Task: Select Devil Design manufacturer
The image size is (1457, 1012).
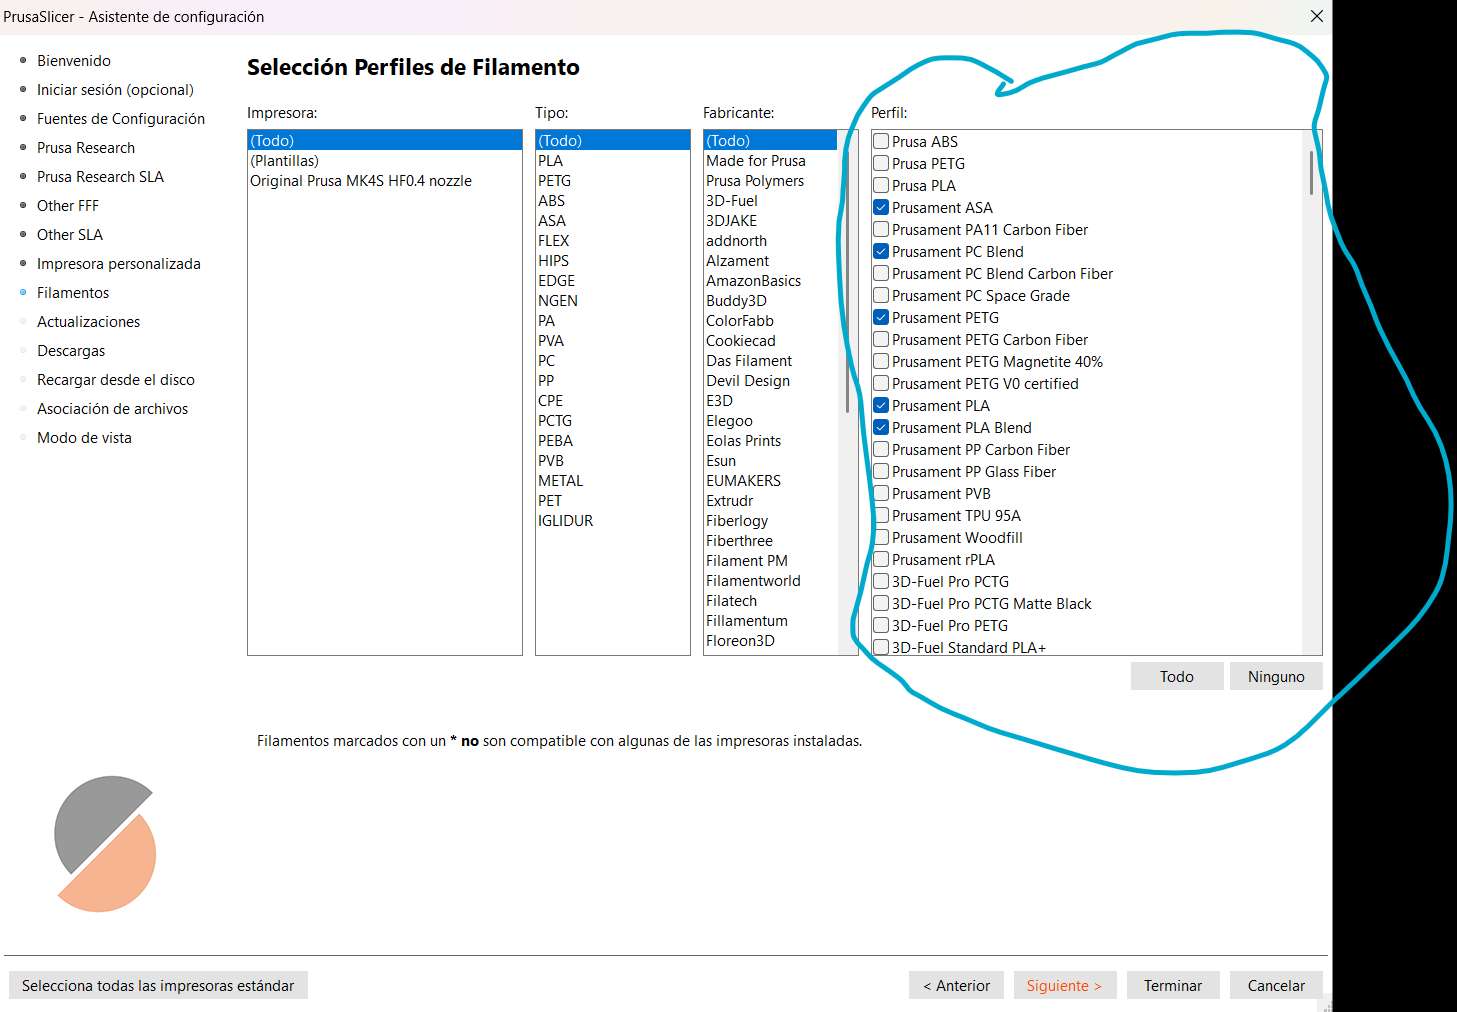Action: click(x=771, y=381)
